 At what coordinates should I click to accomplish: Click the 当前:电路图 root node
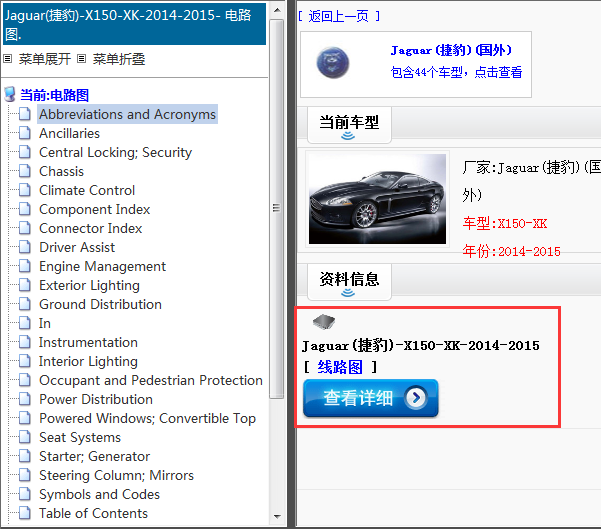point(54,95)
